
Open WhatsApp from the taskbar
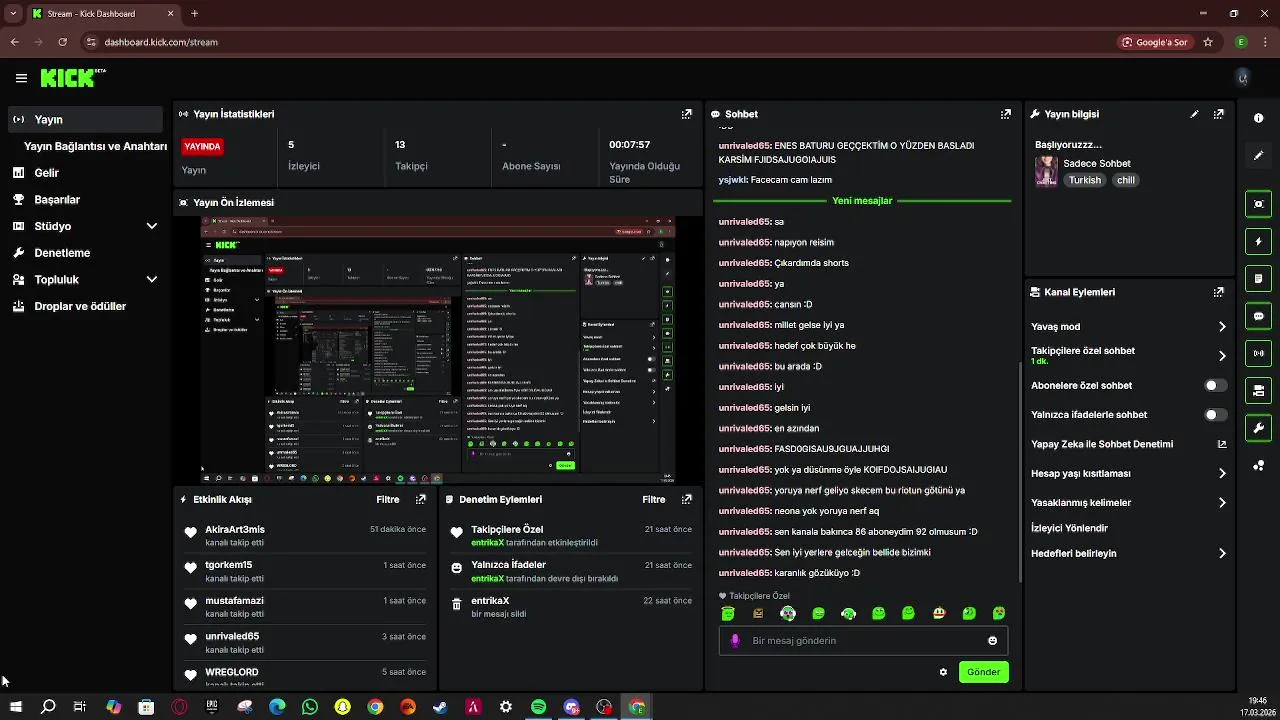pyautogui.click(x=309, y=707)
